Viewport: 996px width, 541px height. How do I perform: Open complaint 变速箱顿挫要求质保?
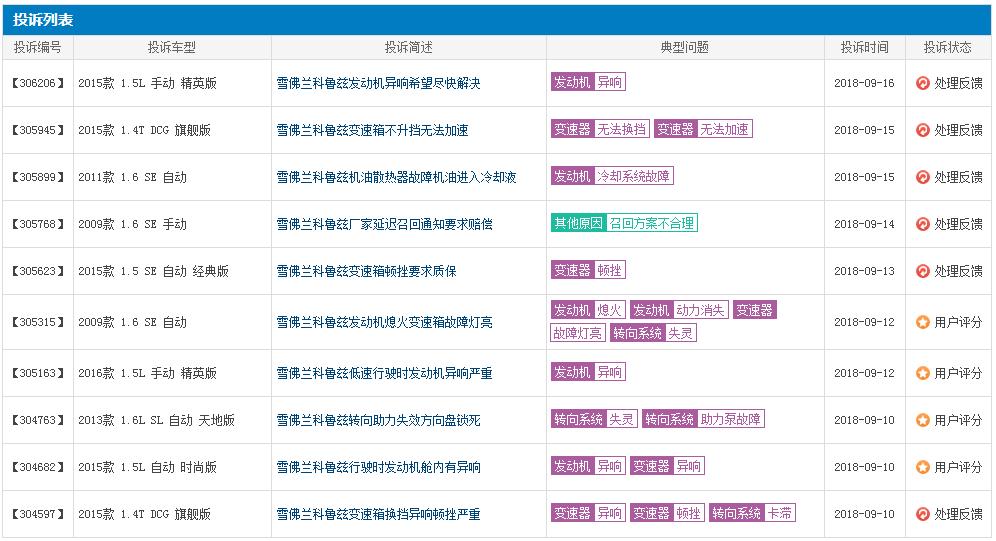[367, 271]
